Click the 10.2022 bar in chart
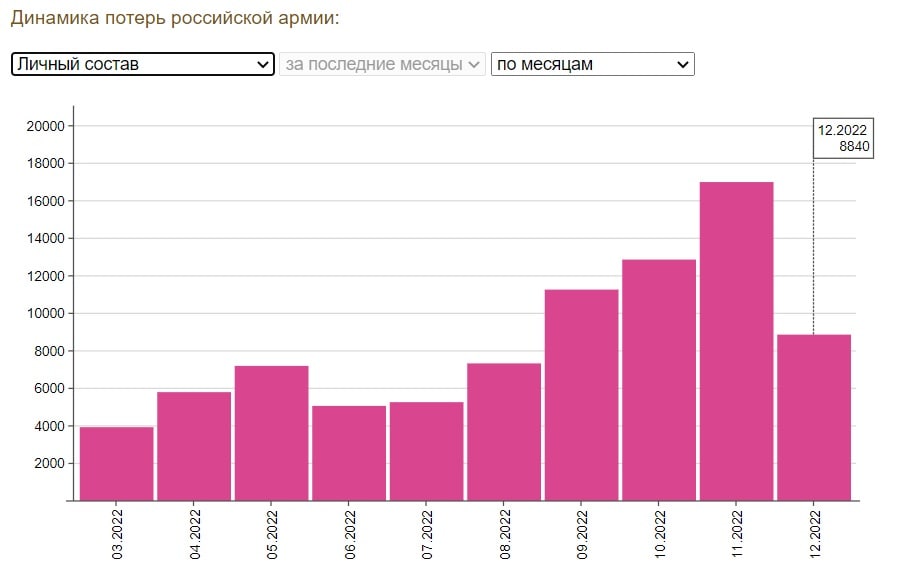 pyautogui.click(x=659, y=380)
